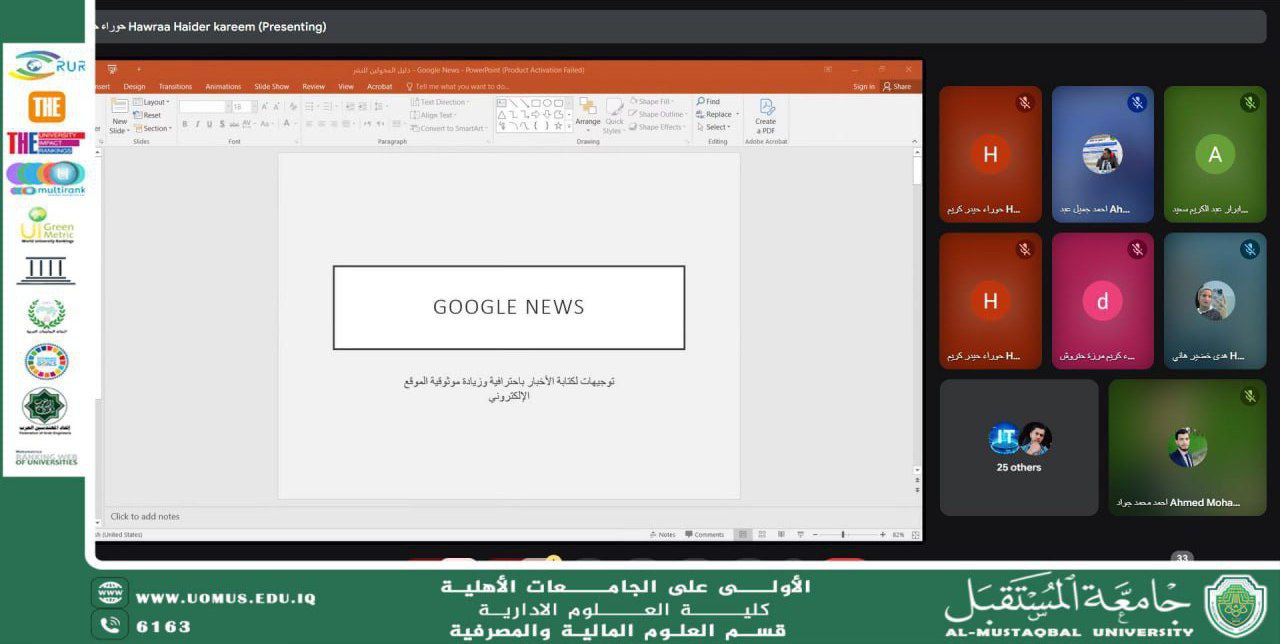Switch to Normal view in status bar

click(742, 535)
